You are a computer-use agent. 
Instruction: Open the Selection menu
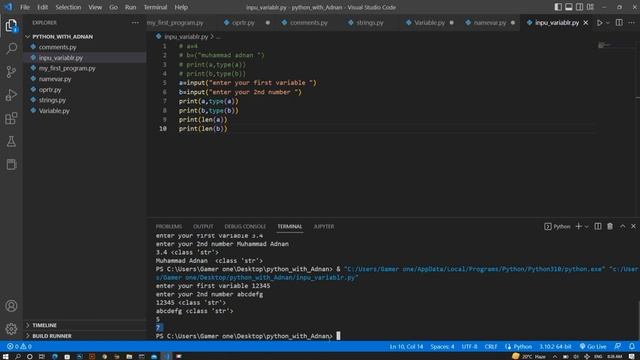[68, 7]
